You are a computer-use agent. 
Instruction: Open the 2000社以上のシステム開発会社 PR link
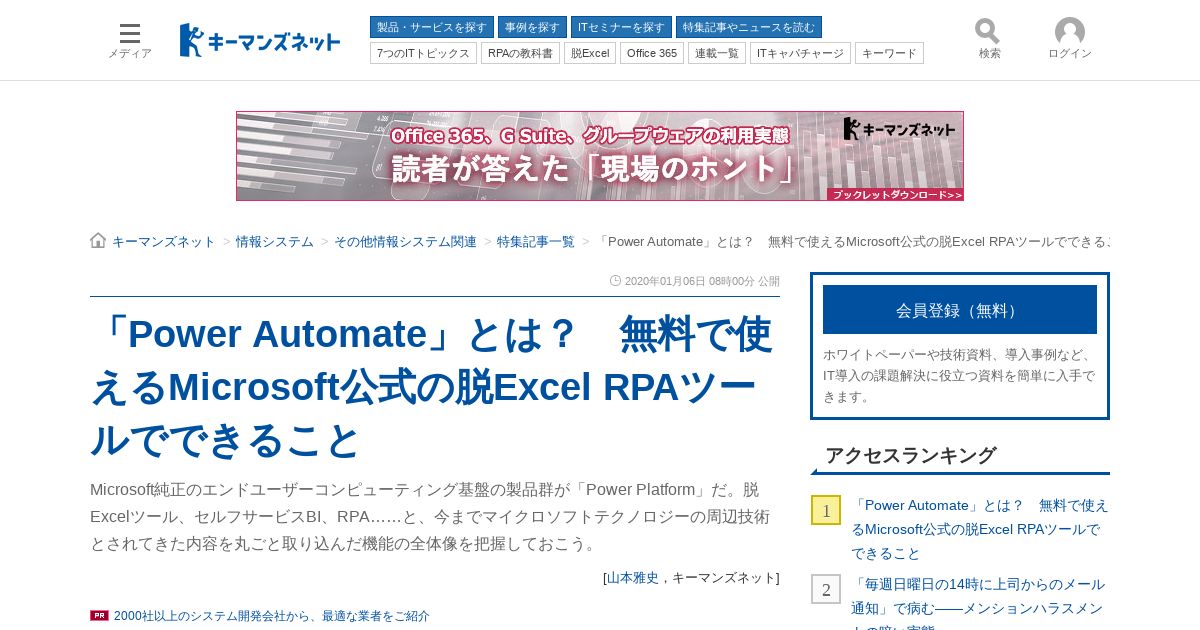[272, 616]
